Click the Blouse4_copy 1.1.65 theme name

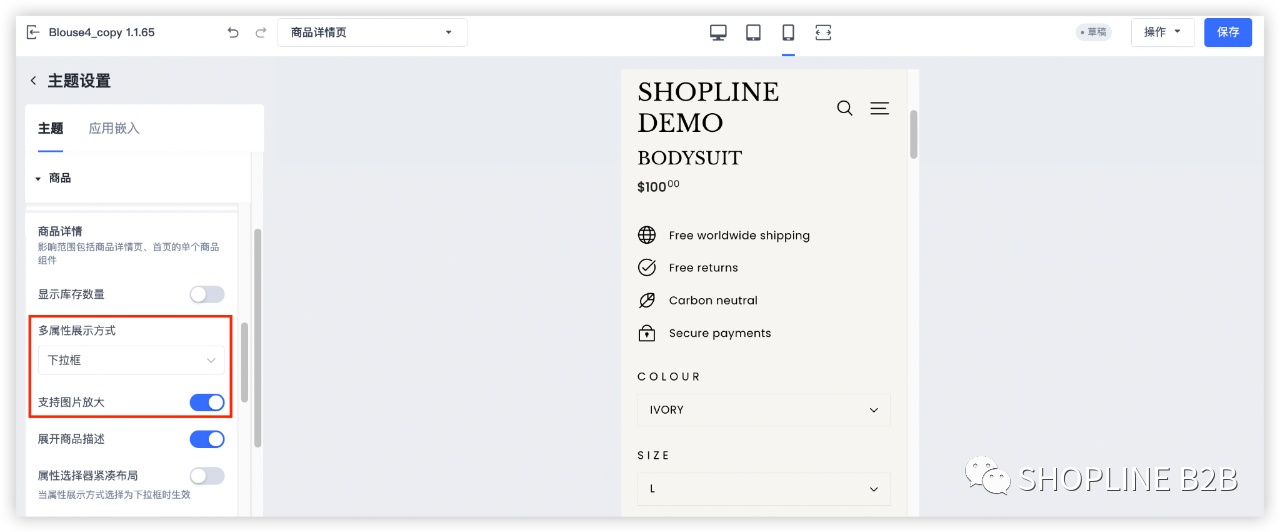[102, 32]
